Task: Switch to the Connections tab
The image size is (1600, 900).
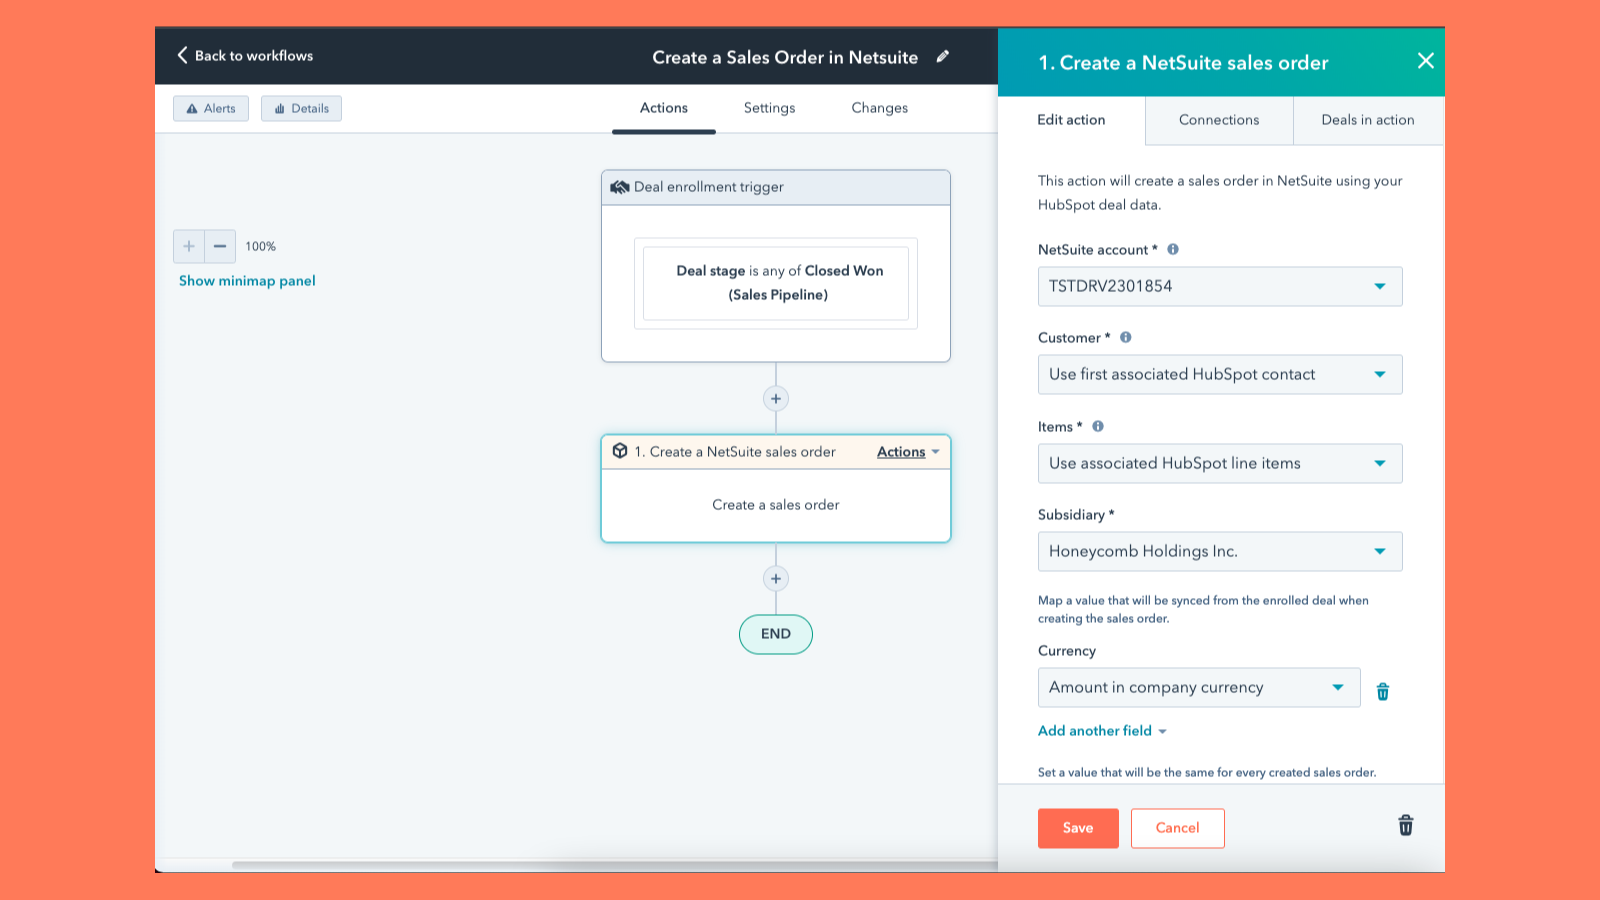Action: pyautogui.click(x=1218, y=120)
